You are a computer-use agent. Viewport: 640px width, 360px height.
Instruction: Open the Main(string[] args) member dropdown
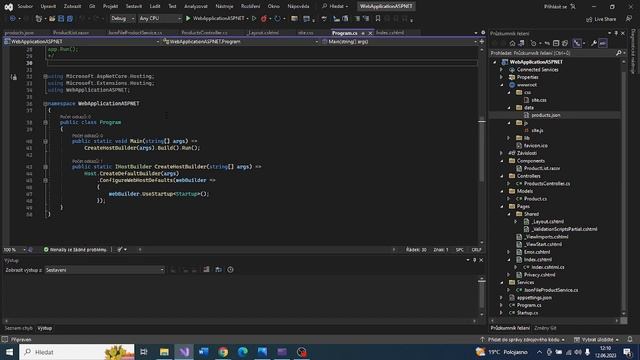tap(399, 42)
